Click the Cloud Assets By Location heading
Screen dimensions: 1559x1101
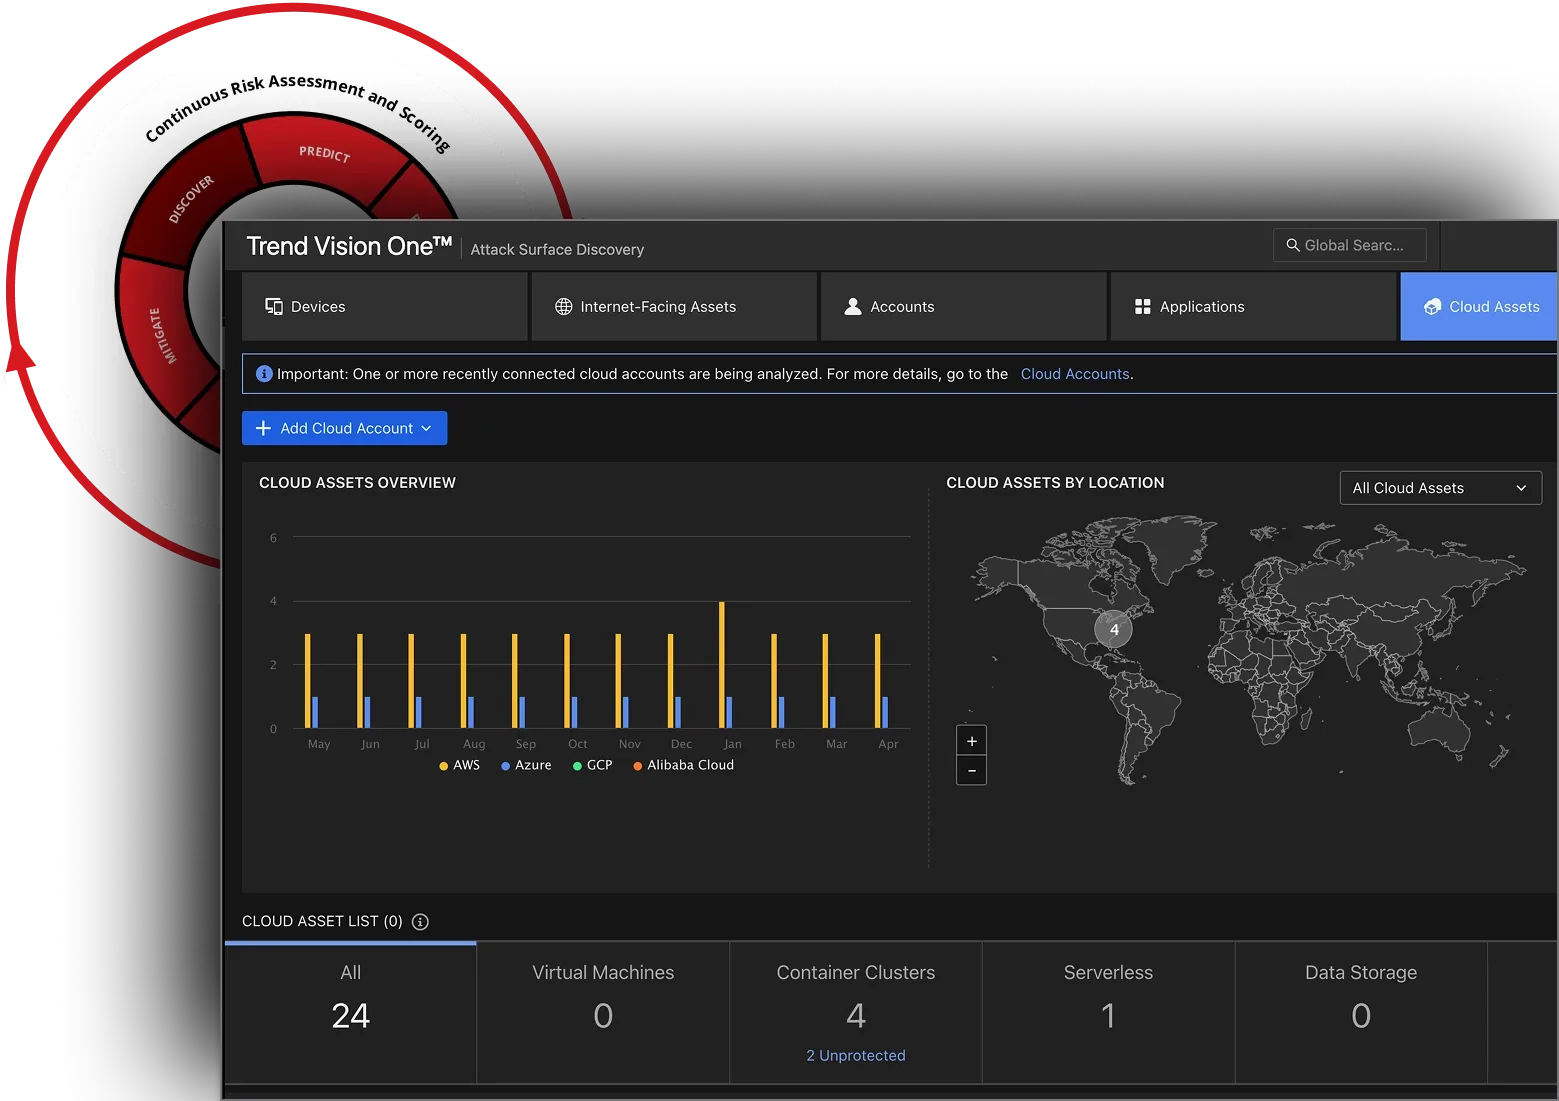pos(1055,483)
